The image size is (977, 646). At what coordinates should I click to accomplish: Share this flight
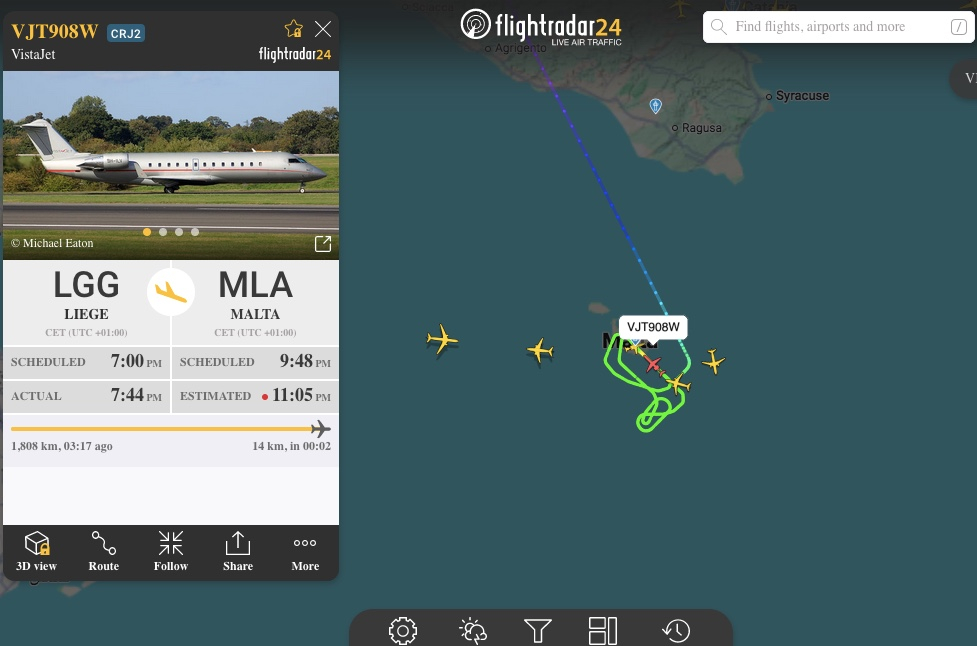tap(237, 551)
